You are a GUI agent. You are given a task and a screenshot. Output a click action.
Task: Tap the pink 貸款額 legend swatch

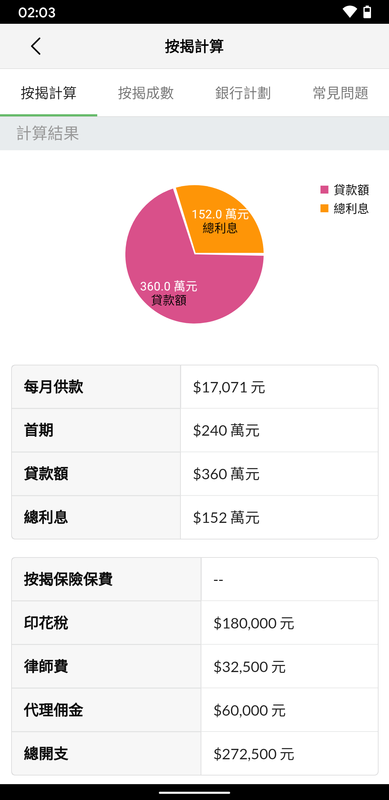pos(324,190)
